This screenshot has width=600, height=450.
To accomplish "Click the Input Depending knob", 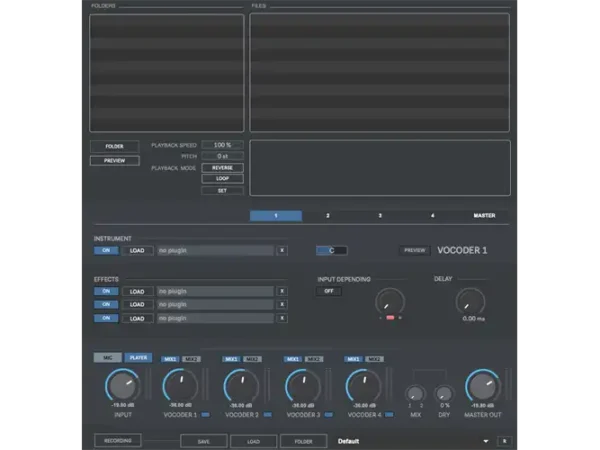I will (390, 302).
